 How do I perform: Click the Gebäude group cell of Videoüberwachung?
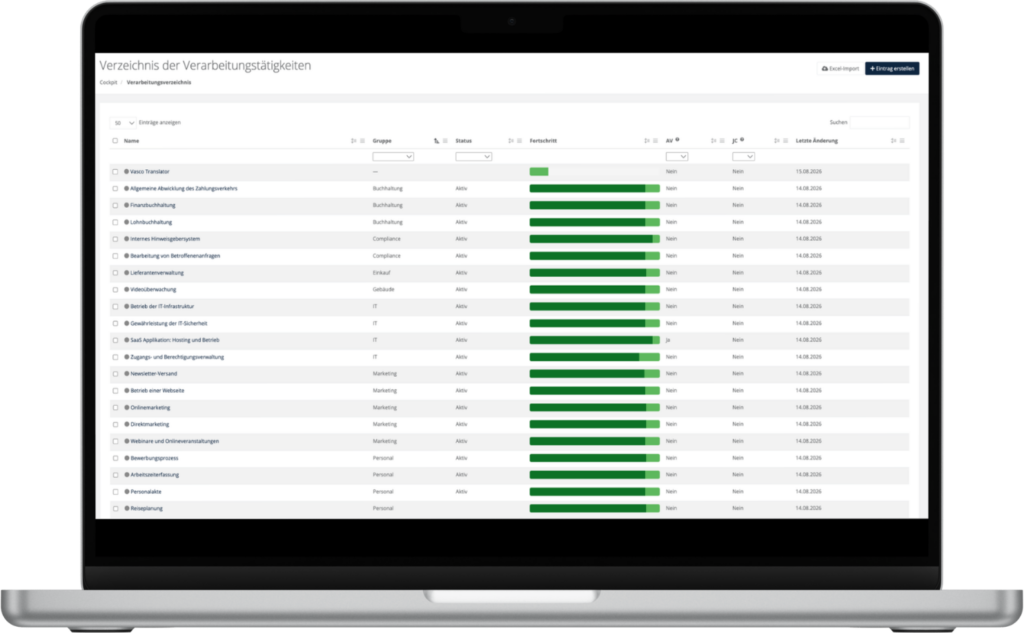(383, 289)
